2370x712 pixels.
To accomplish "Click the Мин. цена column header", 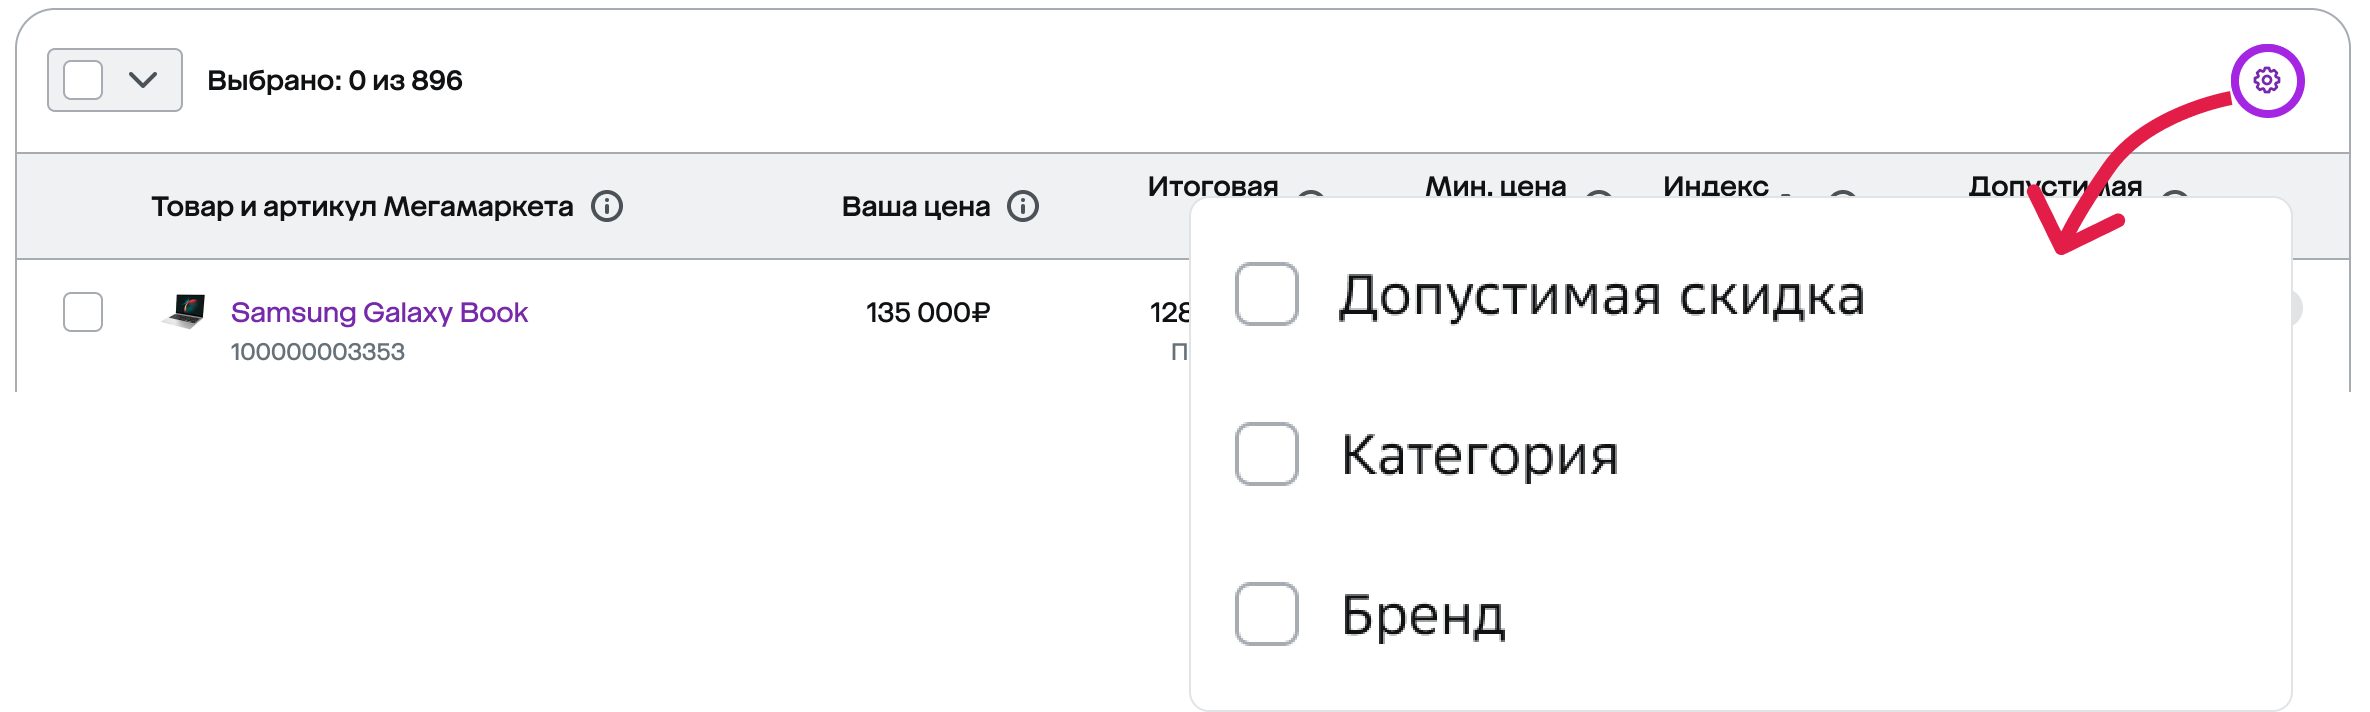I will point(1496,186).
